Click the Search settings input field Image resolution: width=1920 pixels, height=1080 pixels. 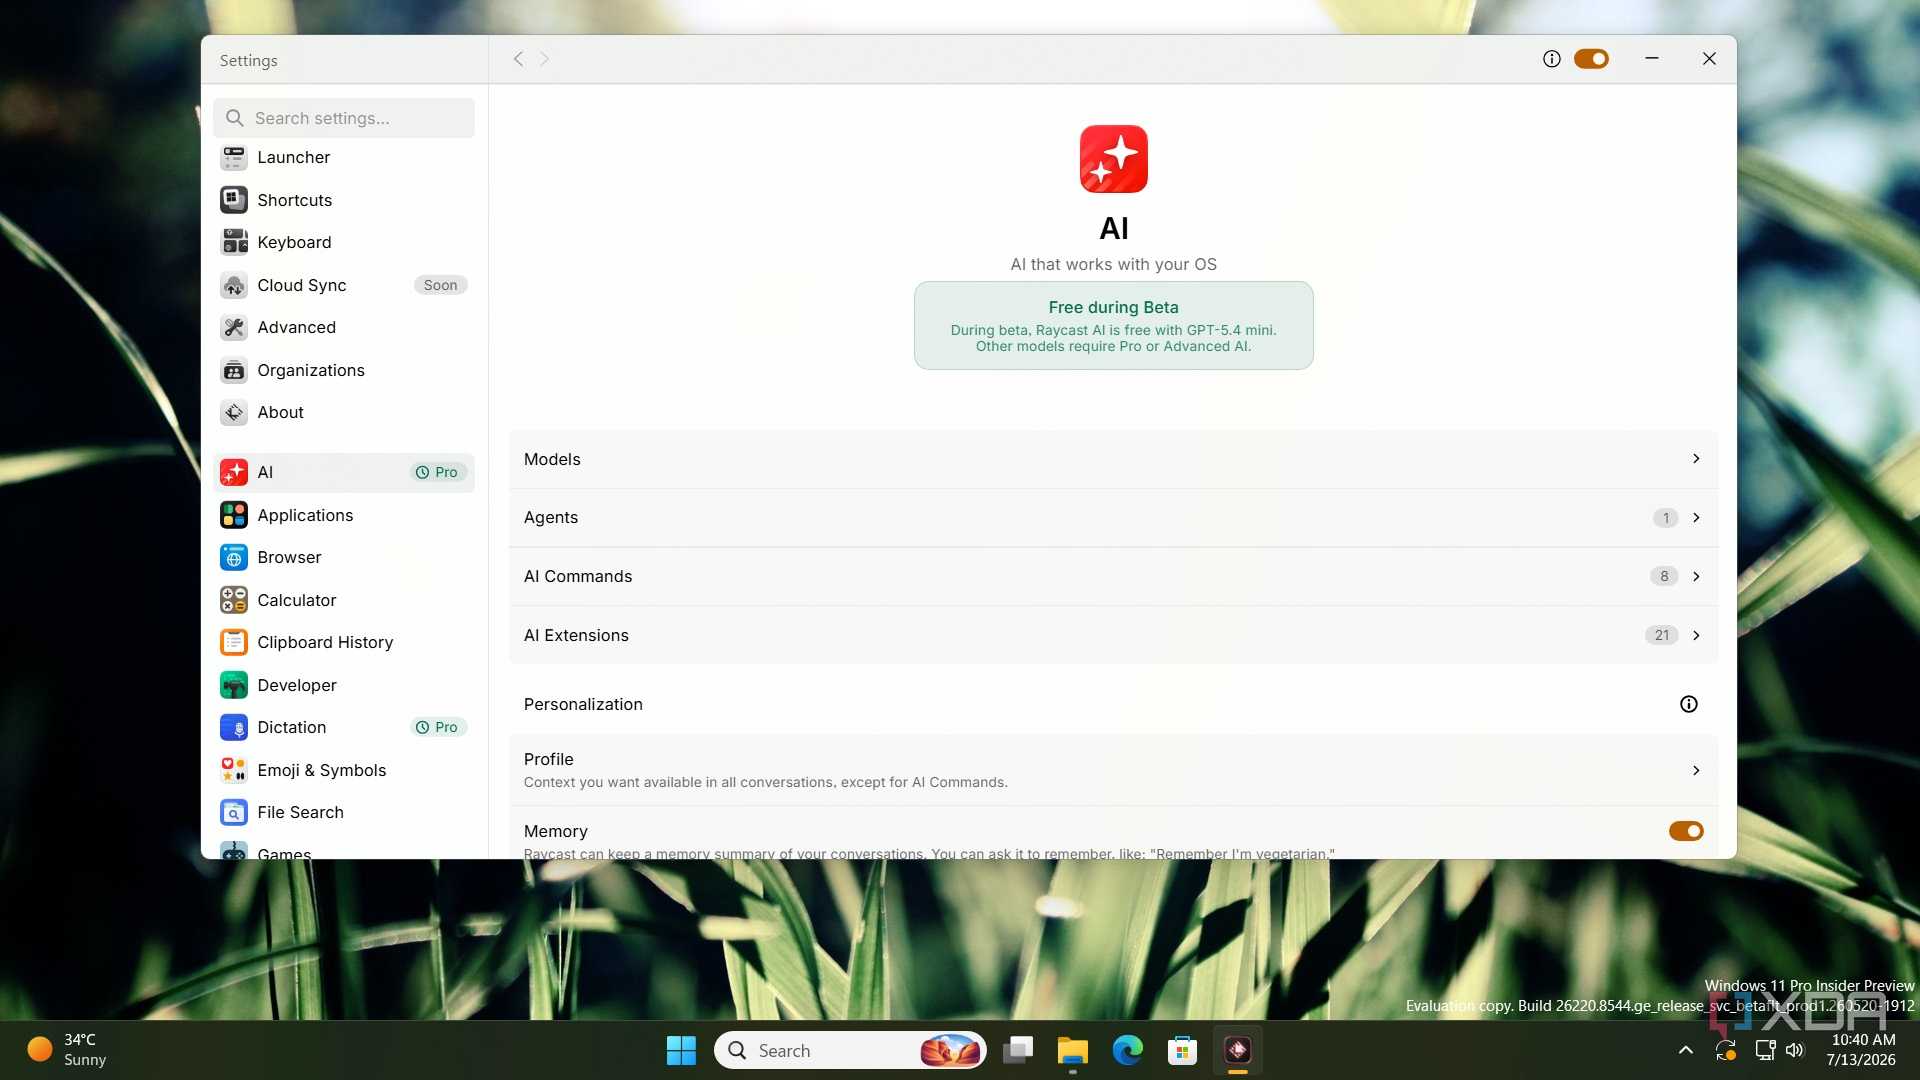point(344,118)
